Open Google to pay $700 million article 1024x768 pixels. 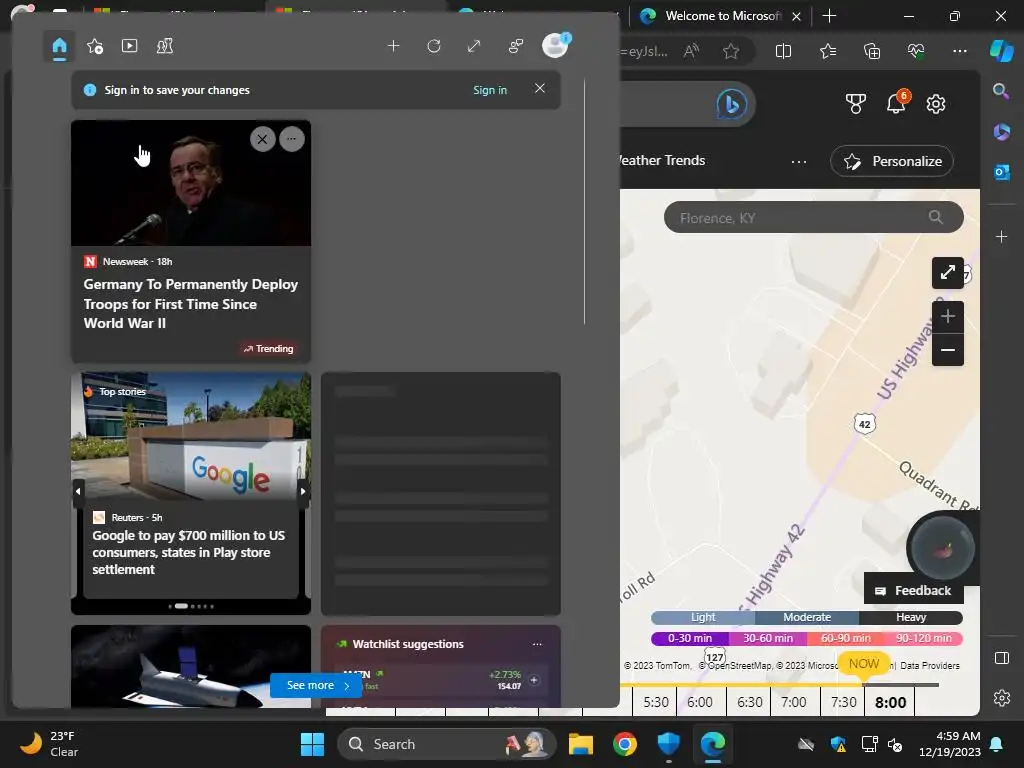point(188,552)
